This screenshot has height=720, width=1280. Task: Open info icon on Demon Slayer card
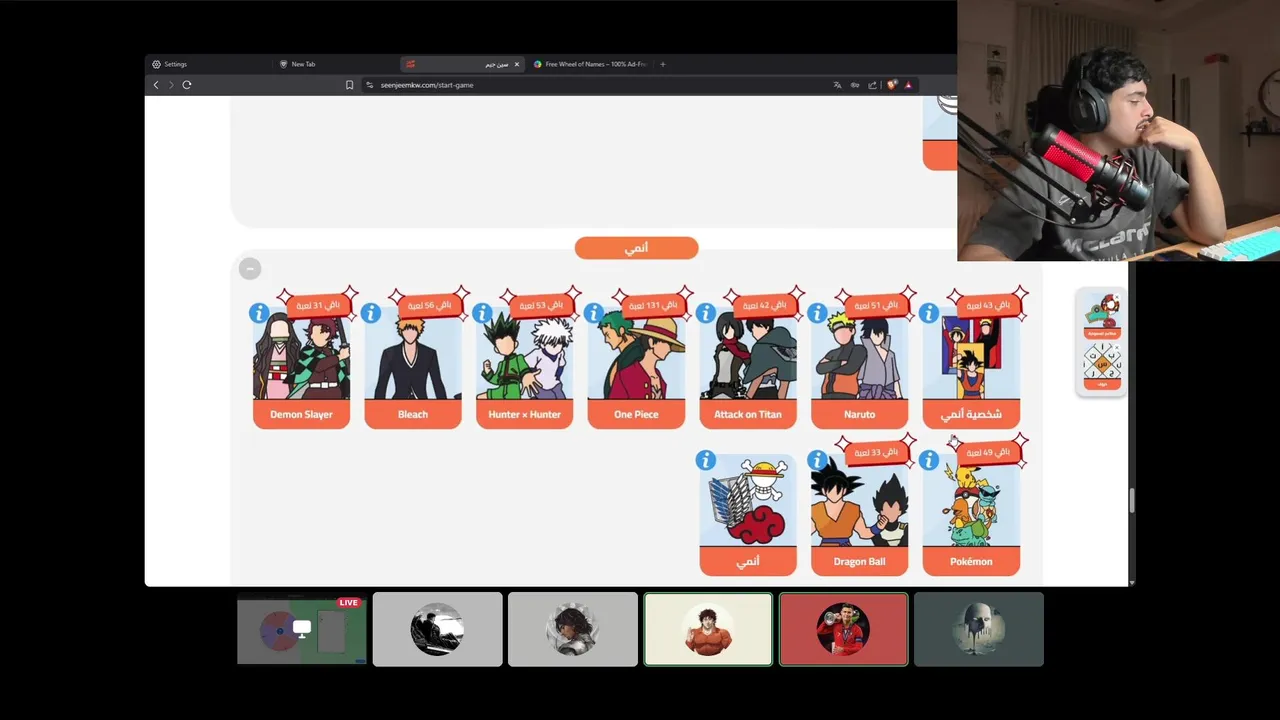click(259, 313)
